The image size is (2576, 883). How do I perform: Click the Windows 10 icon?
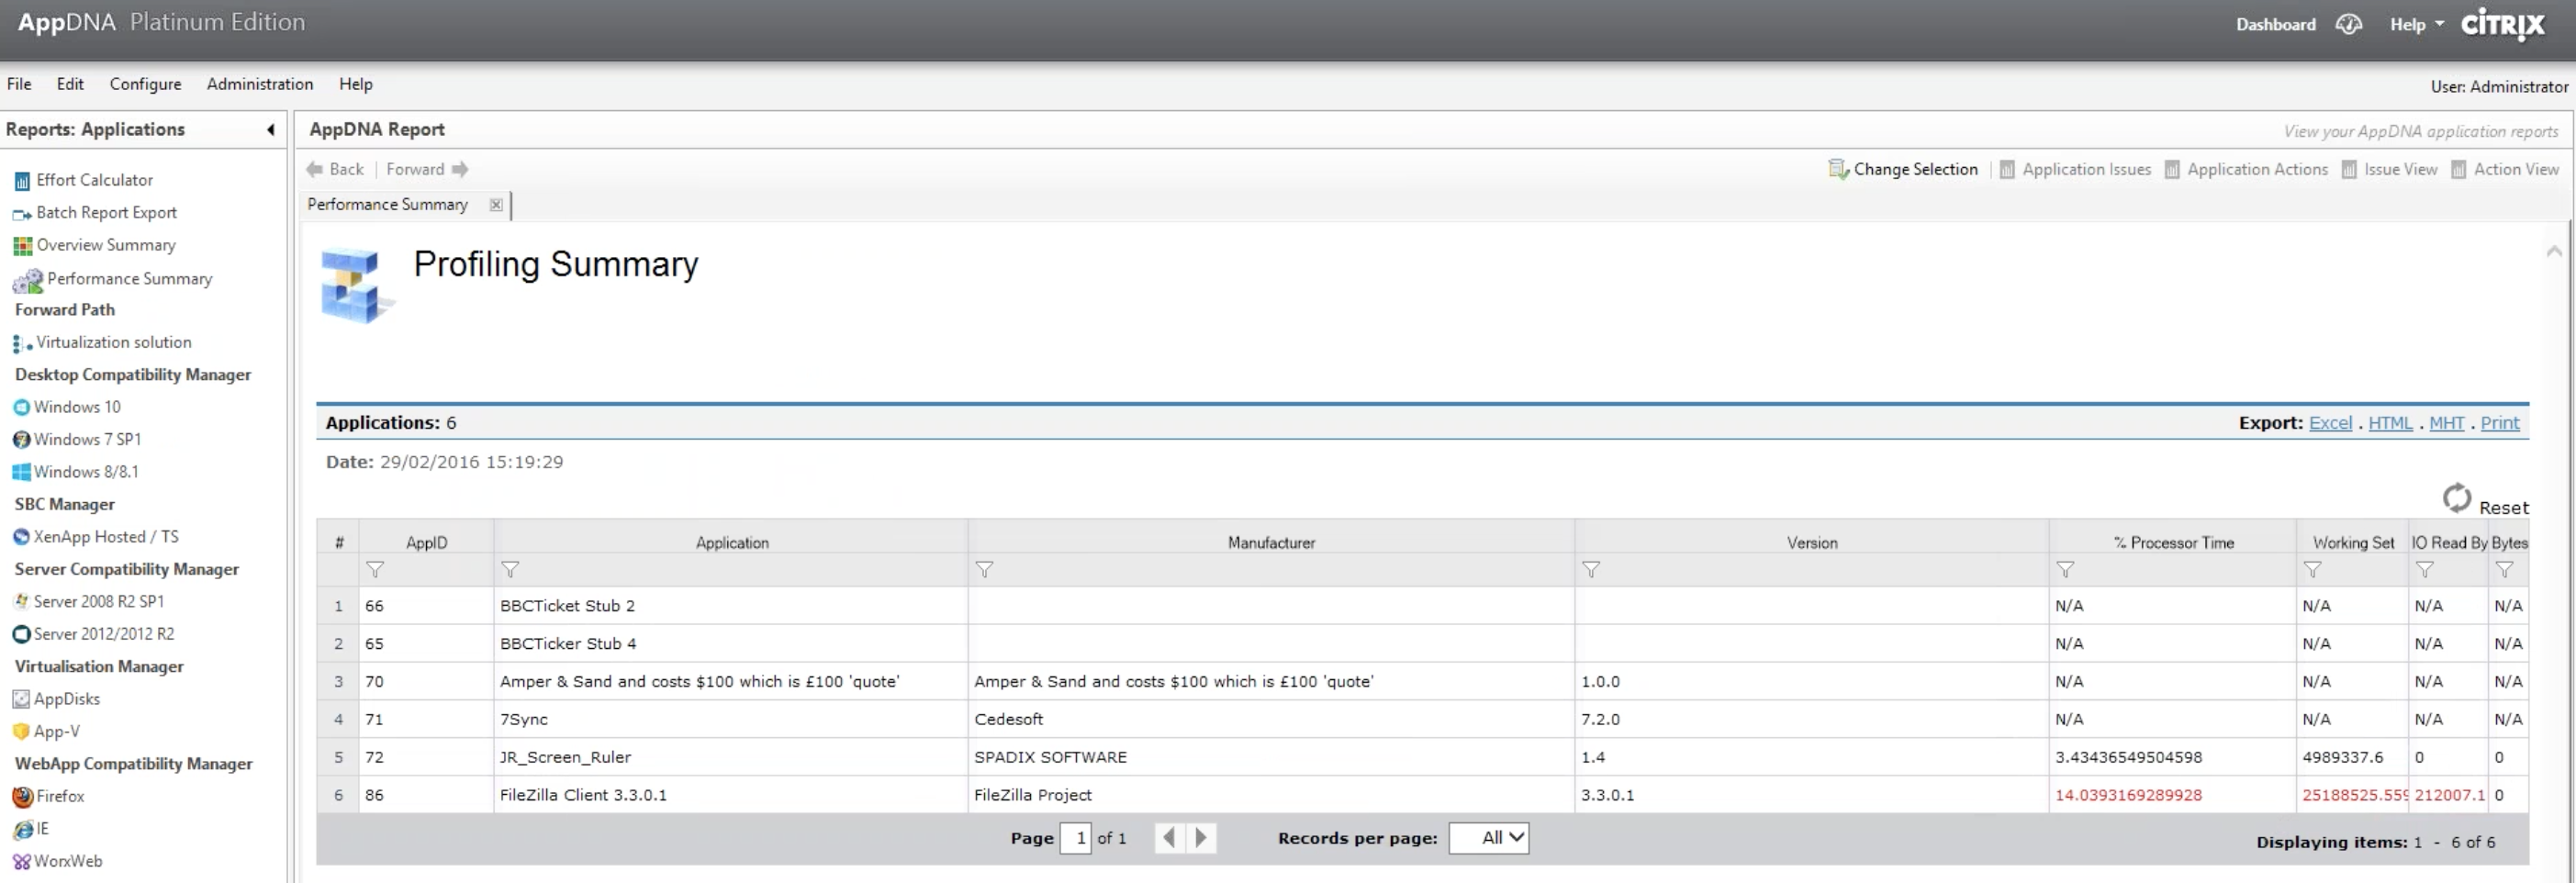tap(21, 408)
